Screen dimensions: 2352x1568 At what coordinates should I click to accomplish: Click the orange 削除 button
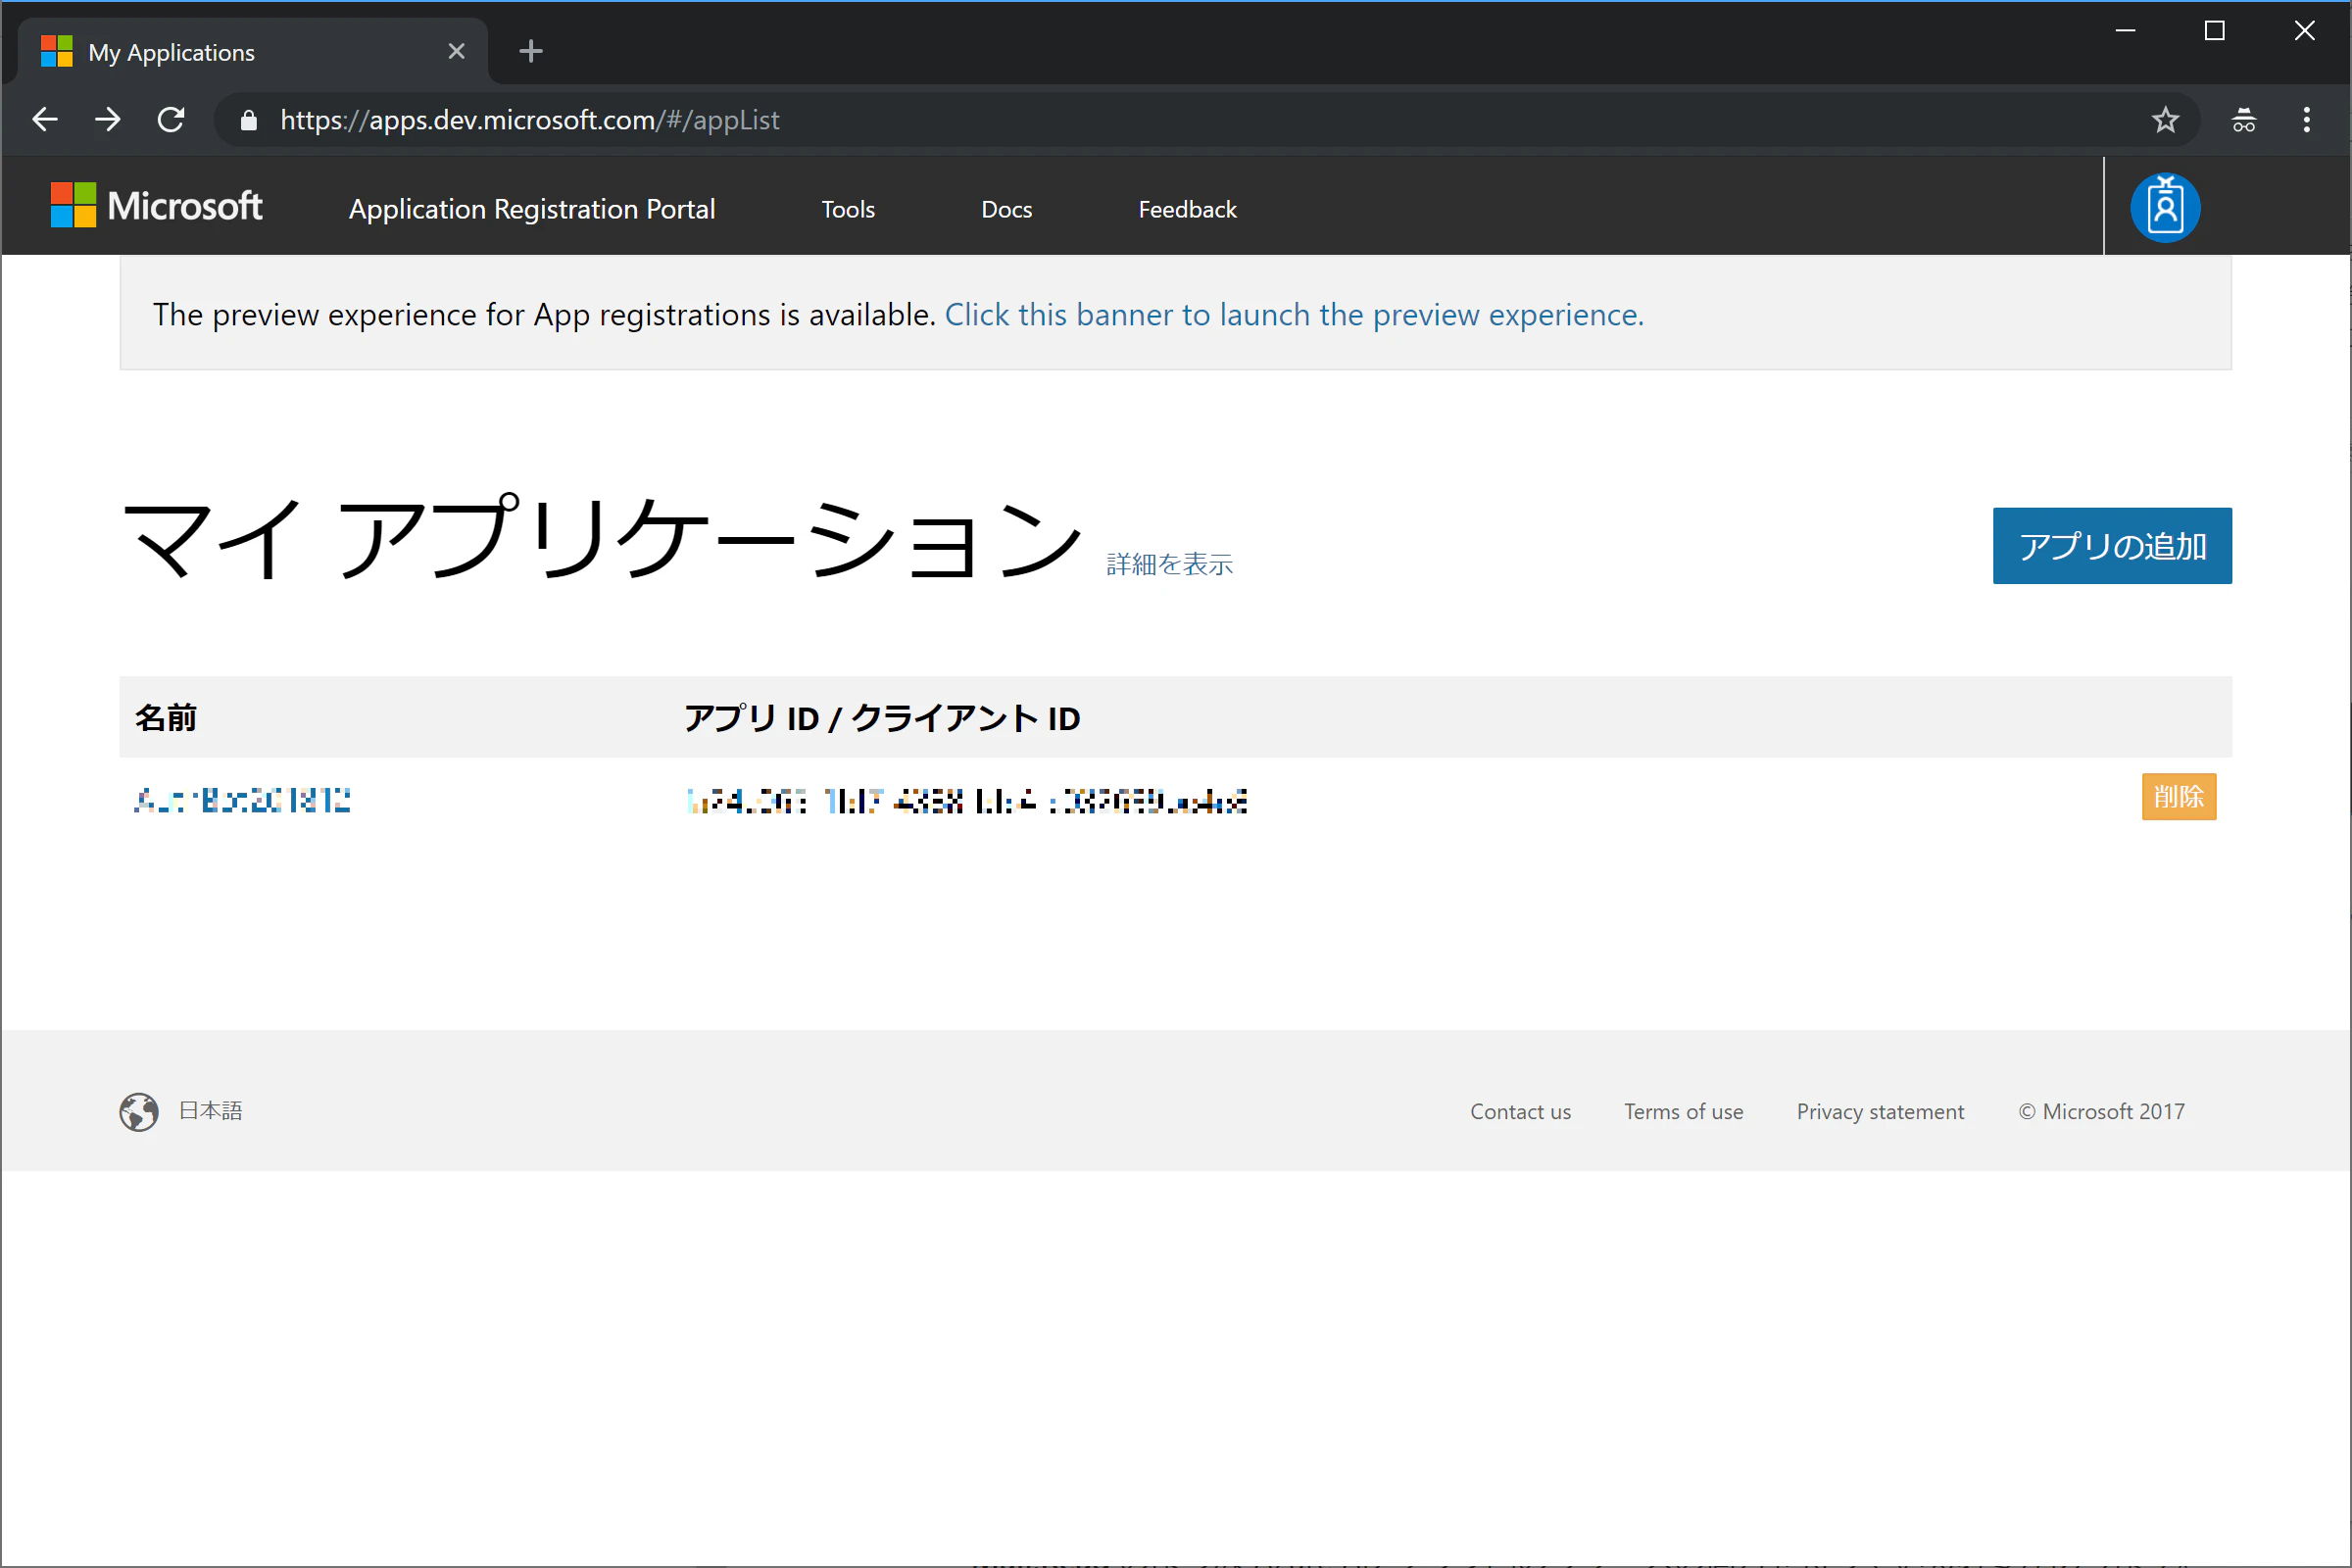[x=2179, y=797]
